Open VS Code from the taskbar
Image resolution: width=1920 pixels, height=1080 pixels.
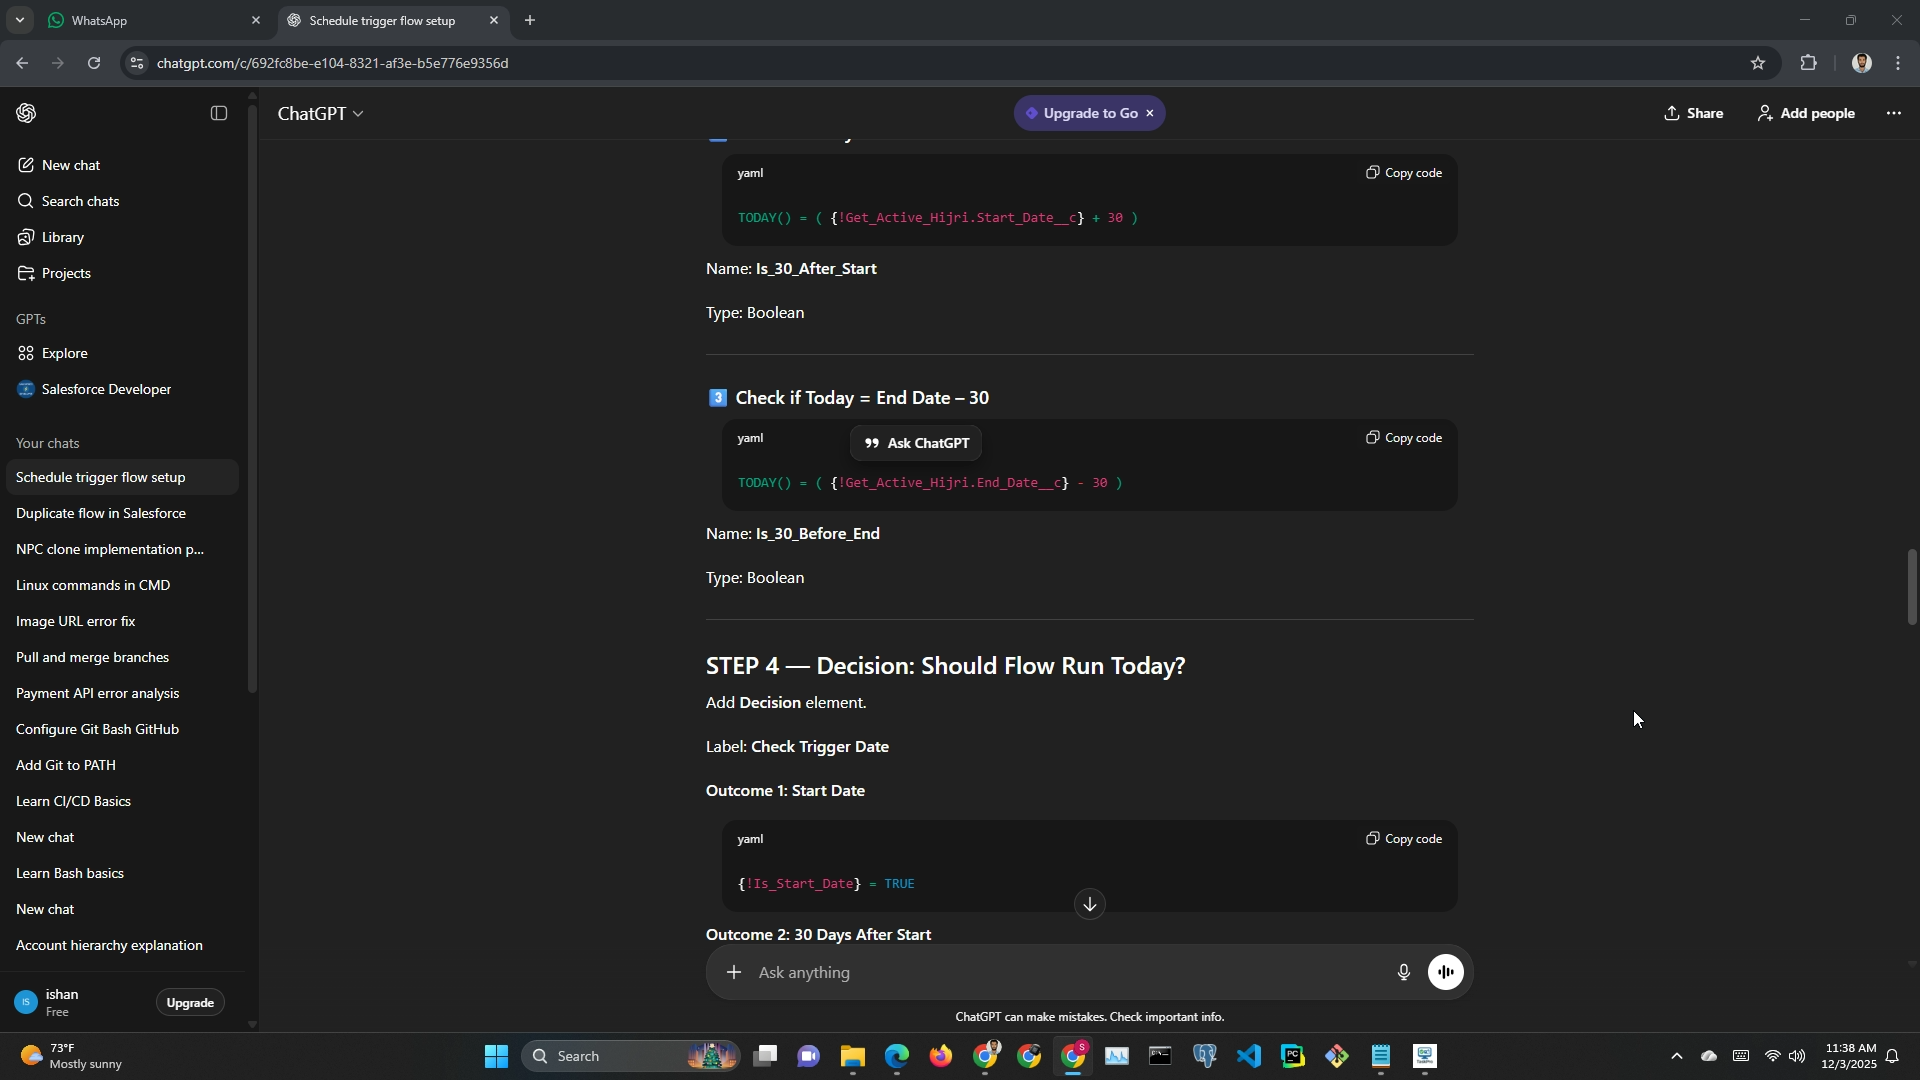[x=1249, y=1056]
